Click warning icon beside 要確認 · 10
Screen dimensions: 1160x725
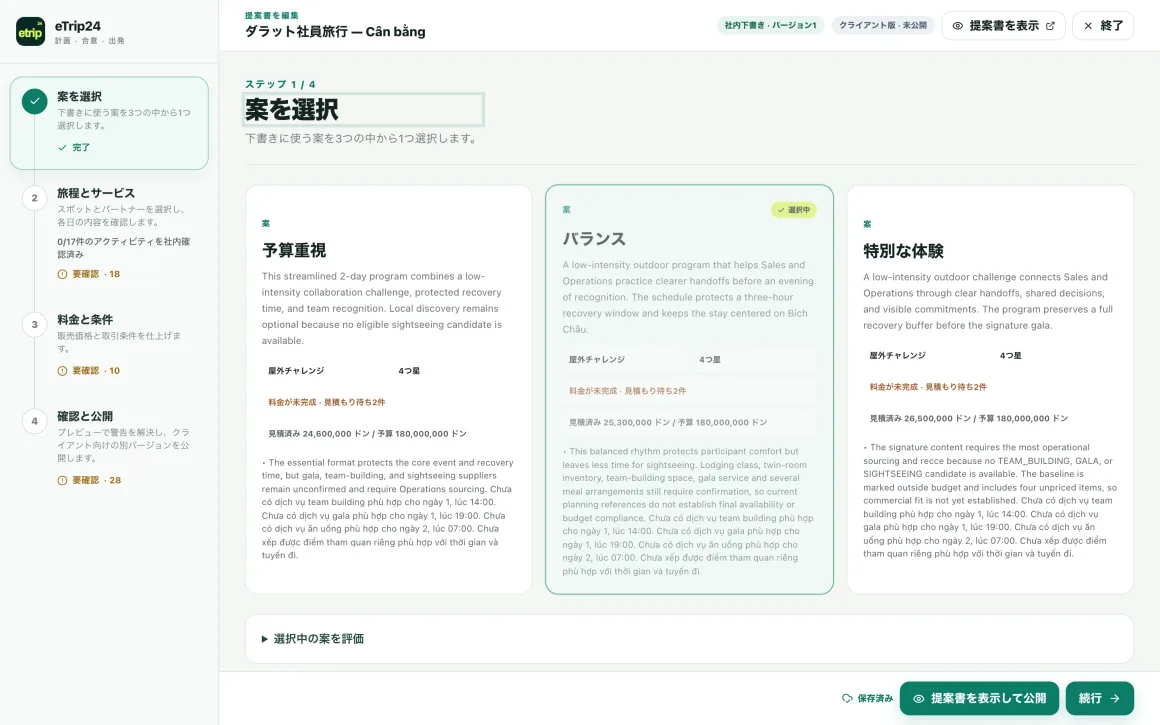point(62,371)
